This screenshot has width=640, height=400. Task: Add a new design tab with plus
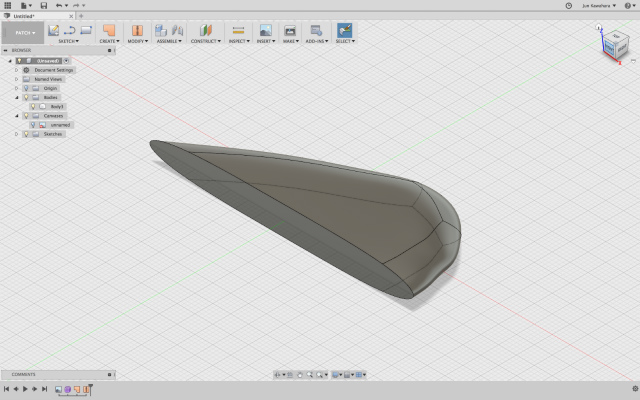pos(81,16)
